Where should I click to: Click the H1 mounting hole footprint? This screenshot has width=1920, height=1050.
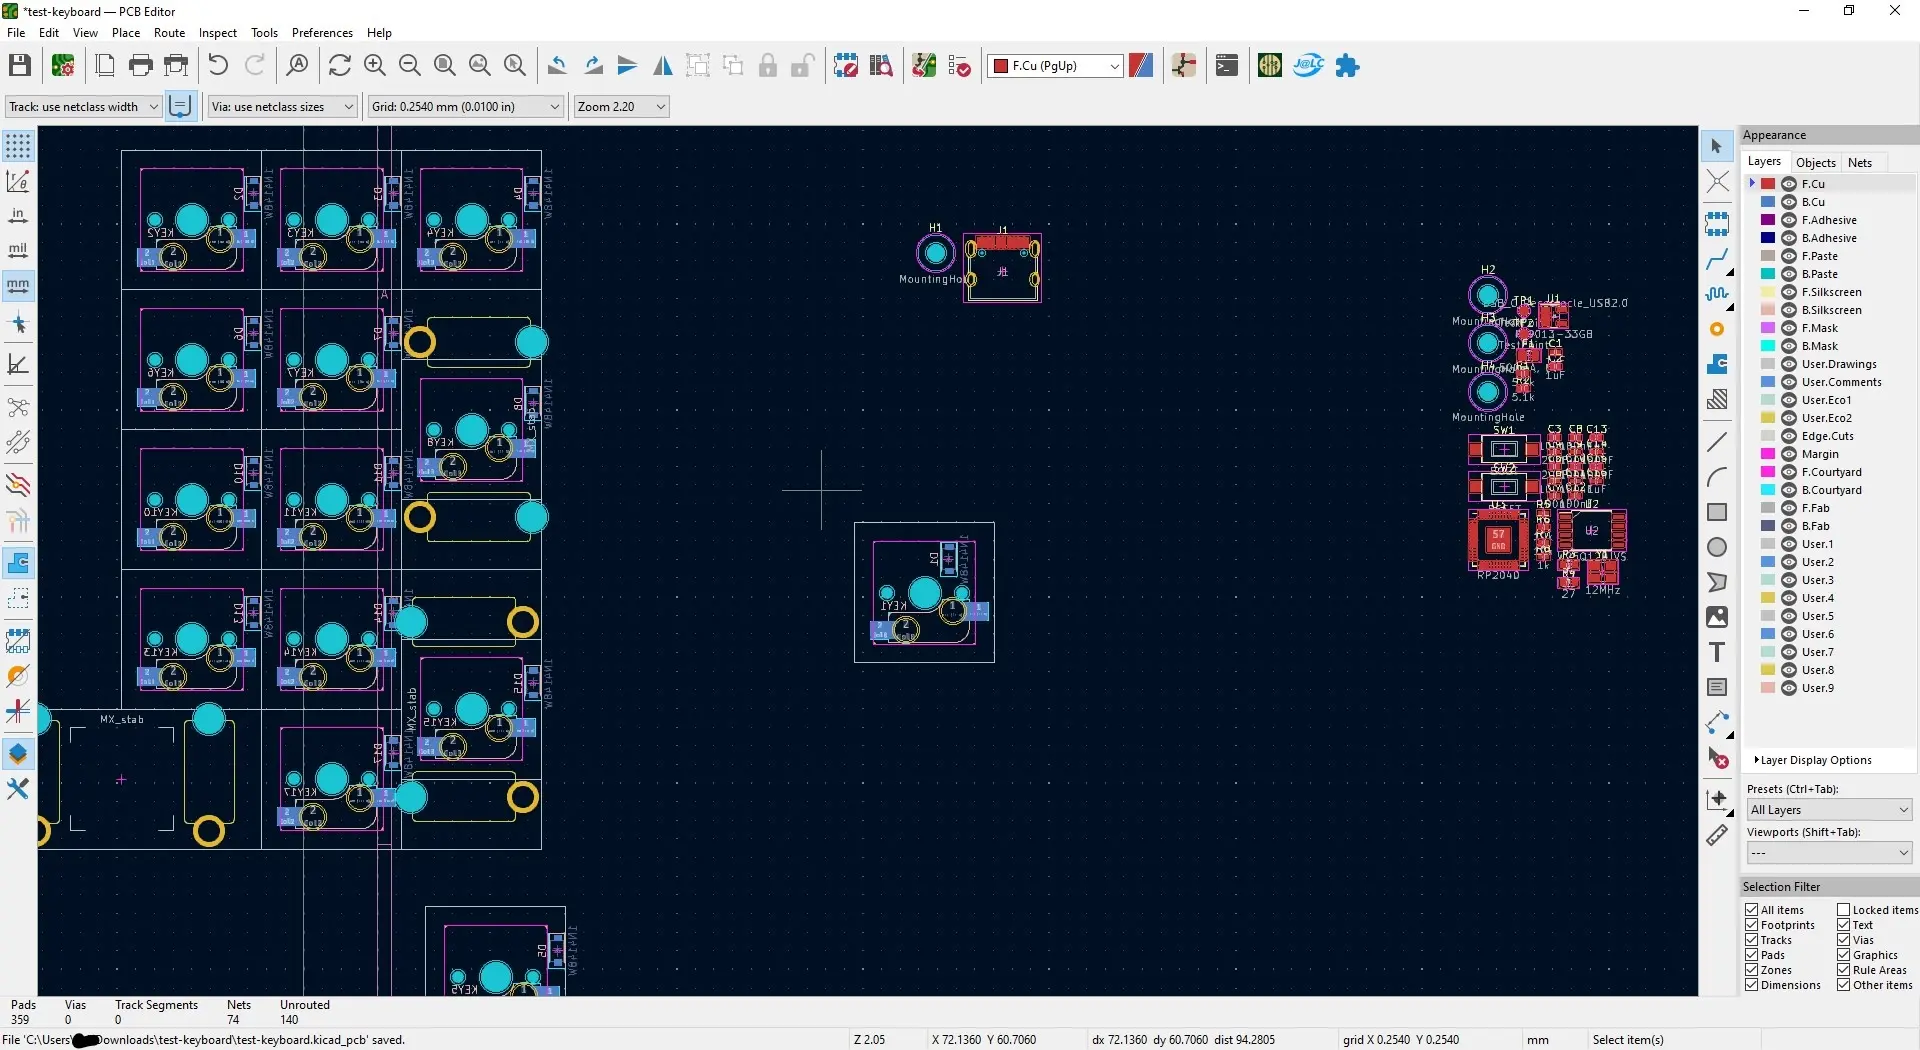click(x=936, y=253)
